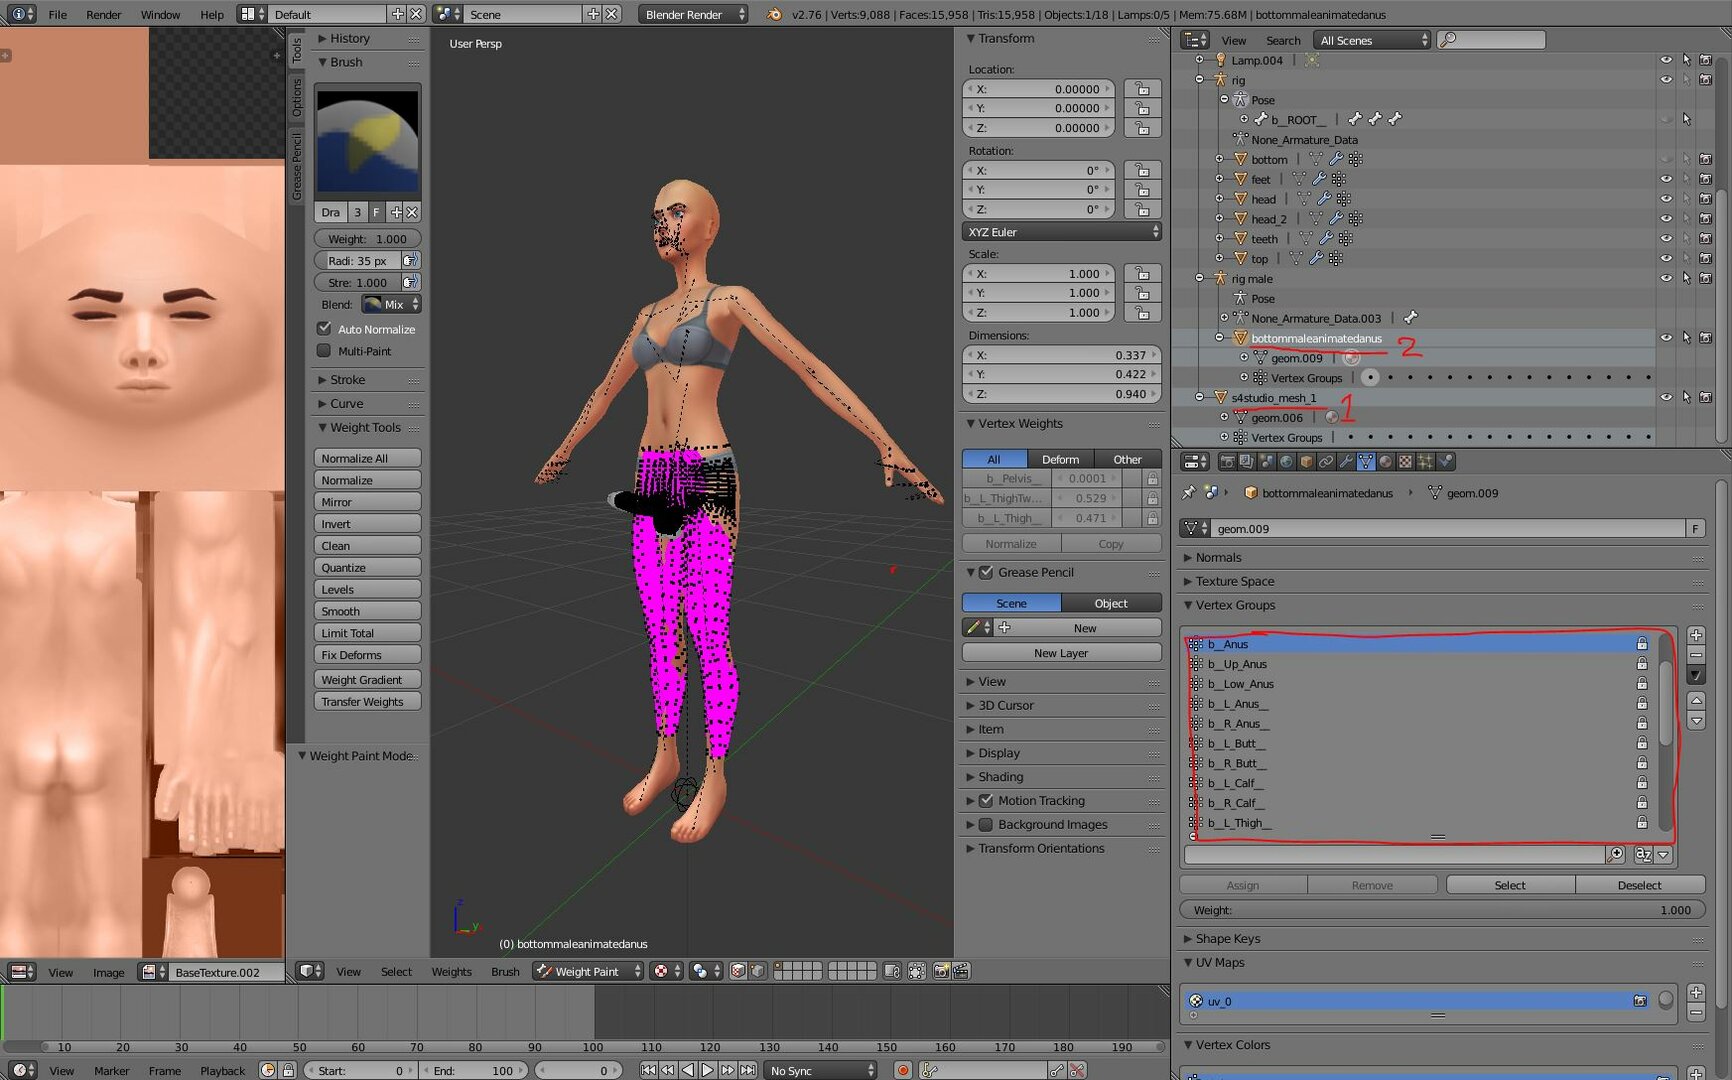Switch Grease Pencil source to Object
1732x1080 pixels.
tap(1110, 603)
